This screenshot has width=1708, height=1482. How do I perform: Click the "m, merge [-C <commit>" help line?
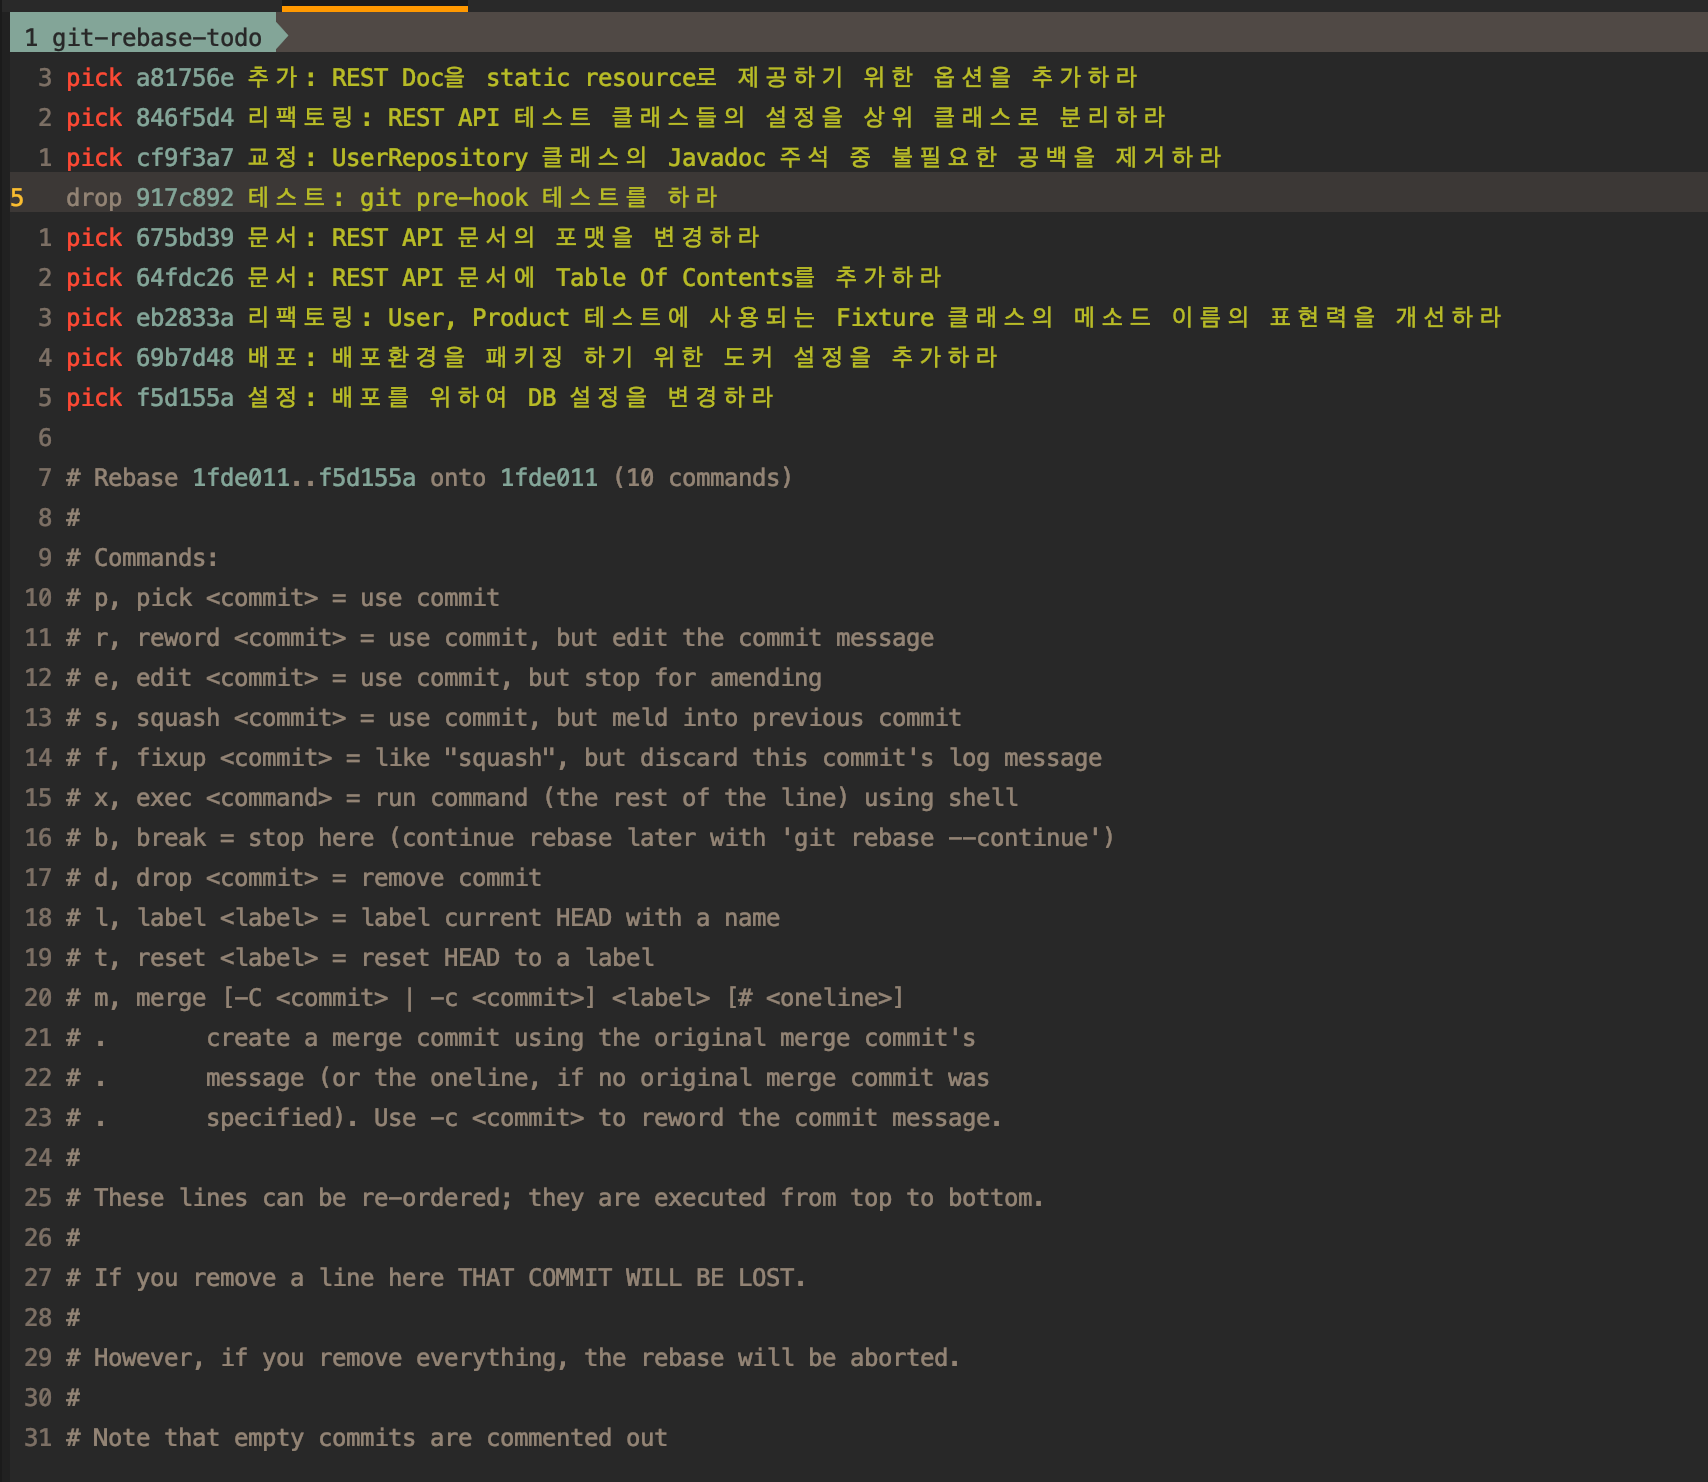485,997
